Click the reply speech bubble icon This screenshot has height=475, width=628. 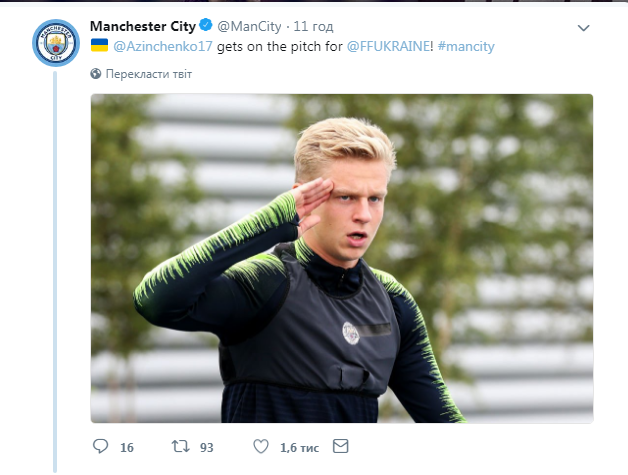(x=100, y=446)
